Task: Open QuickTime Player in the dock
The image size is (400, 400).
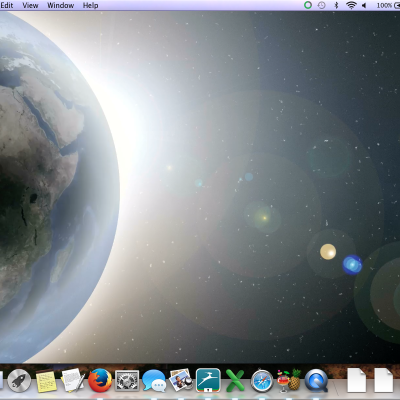Action: (x=316, y=380)
